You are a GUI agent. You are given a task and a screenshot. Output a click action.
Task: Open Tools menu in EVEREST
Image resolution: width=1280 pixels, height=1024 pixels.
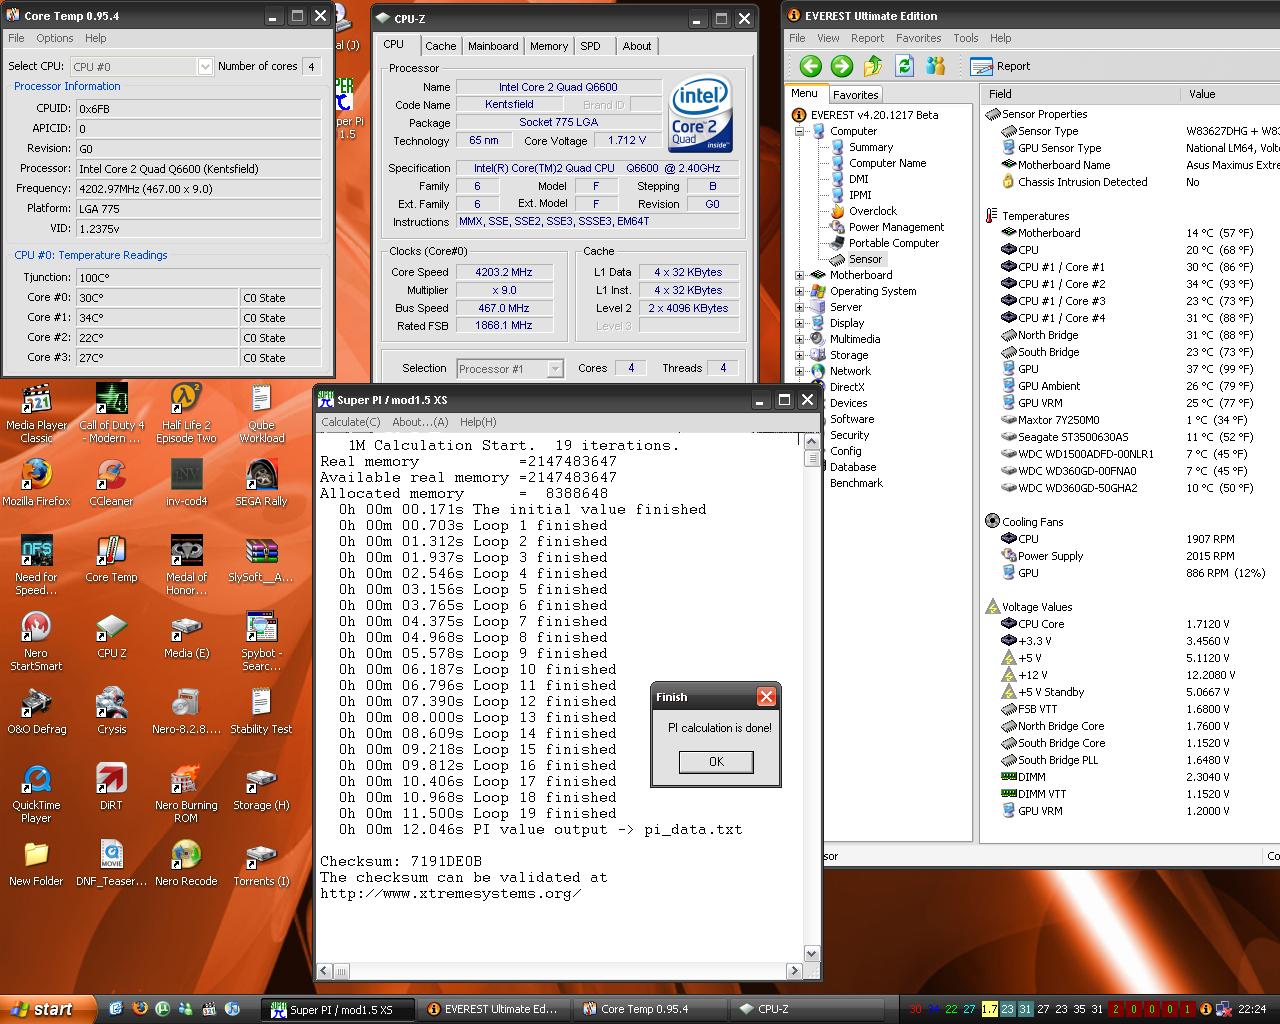click(x=966, y=38)
